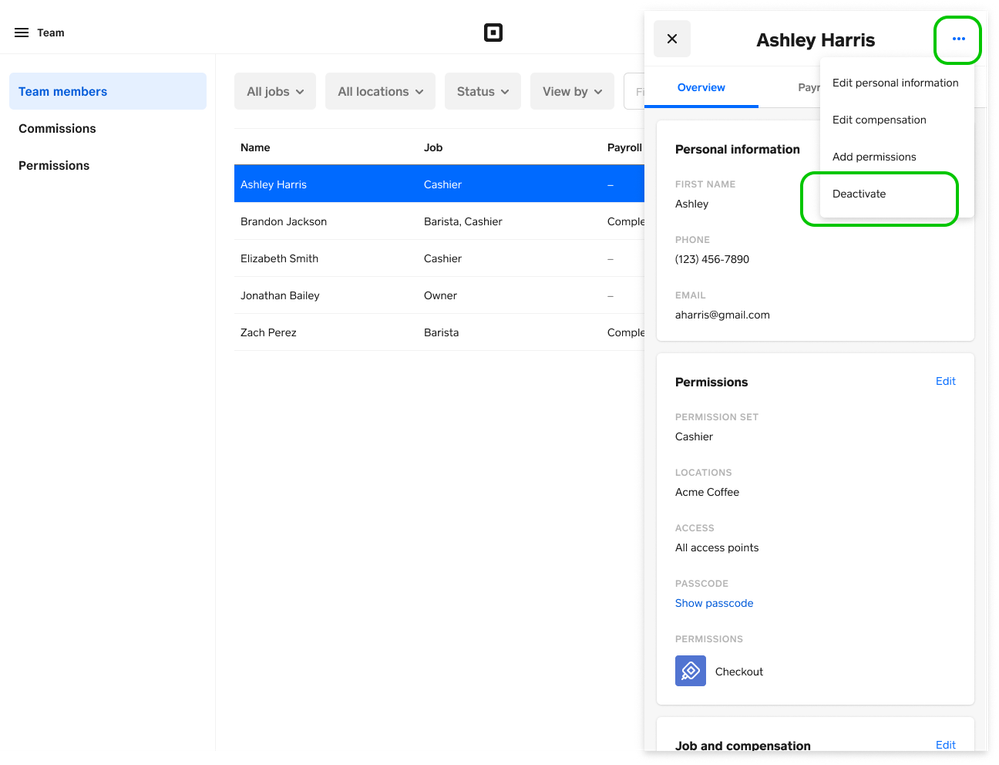Viewport: 999px width, 765px height.
Task: Select Deactivate from the menu
Action: click(x=859, y=194)
